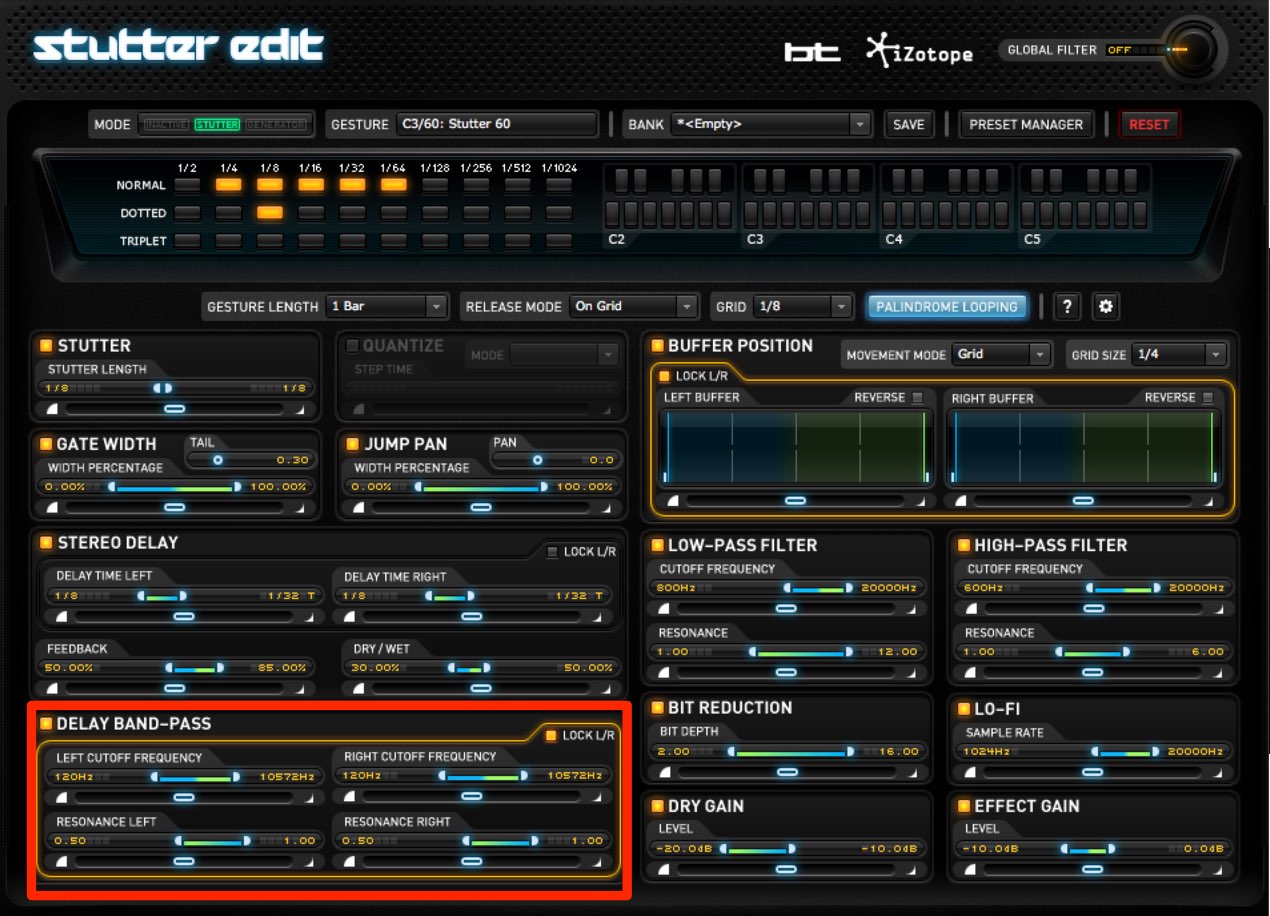Click the Left Buffer waveform display
Screen dimensions: 1270x916
click(796, 447)
